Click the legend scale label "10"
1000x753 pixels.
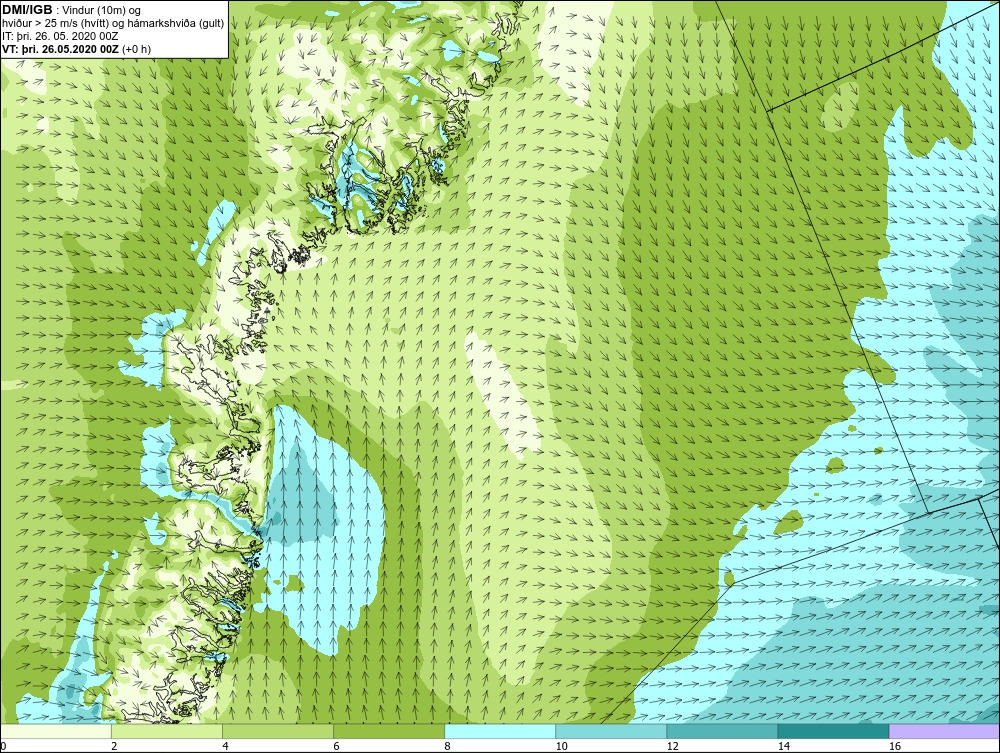[x=561, y=746]
